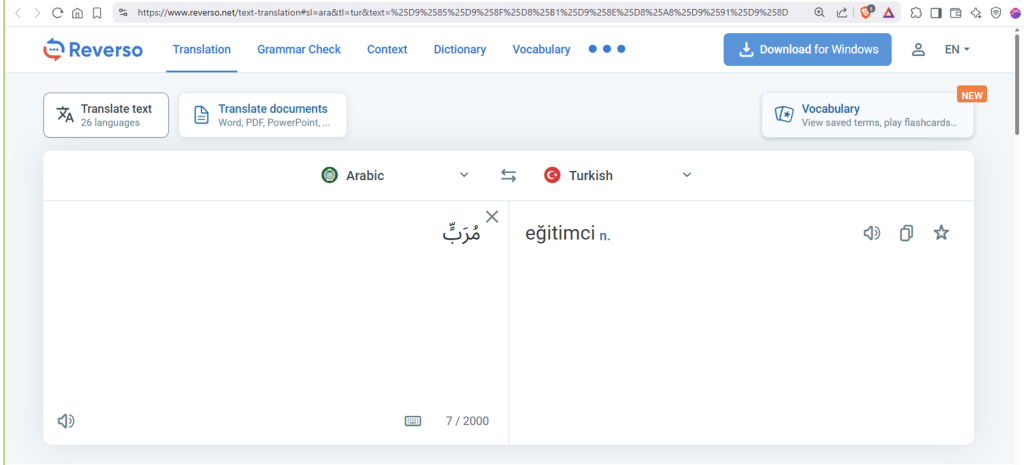Reload the page in browser
This screenshot has height=465, width=1024.
coord(57,13)
